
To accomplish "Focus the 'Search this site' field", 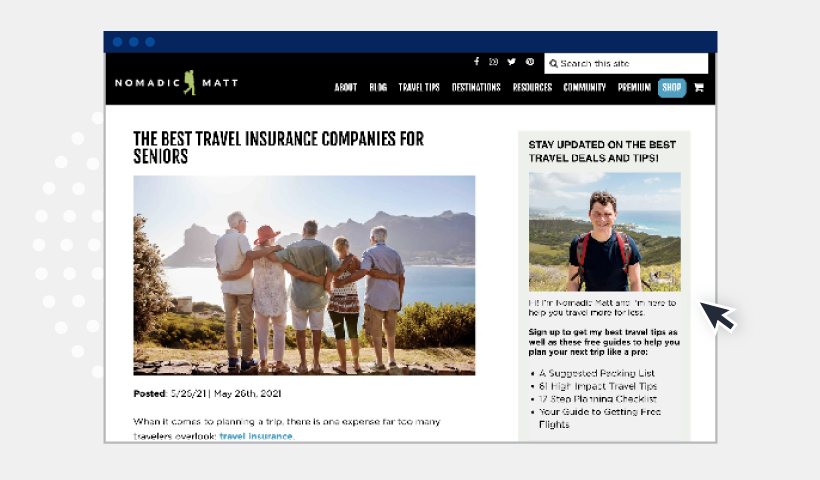I will click(x=626, y=63).
